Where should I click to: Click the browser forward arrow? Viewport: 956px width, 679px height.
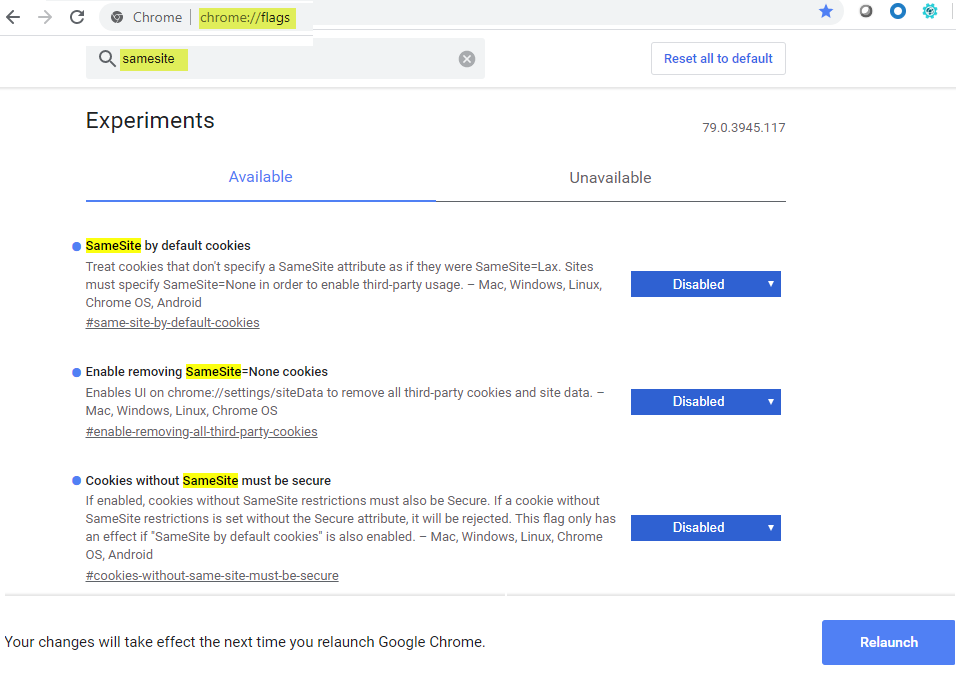tap(44, 17)
